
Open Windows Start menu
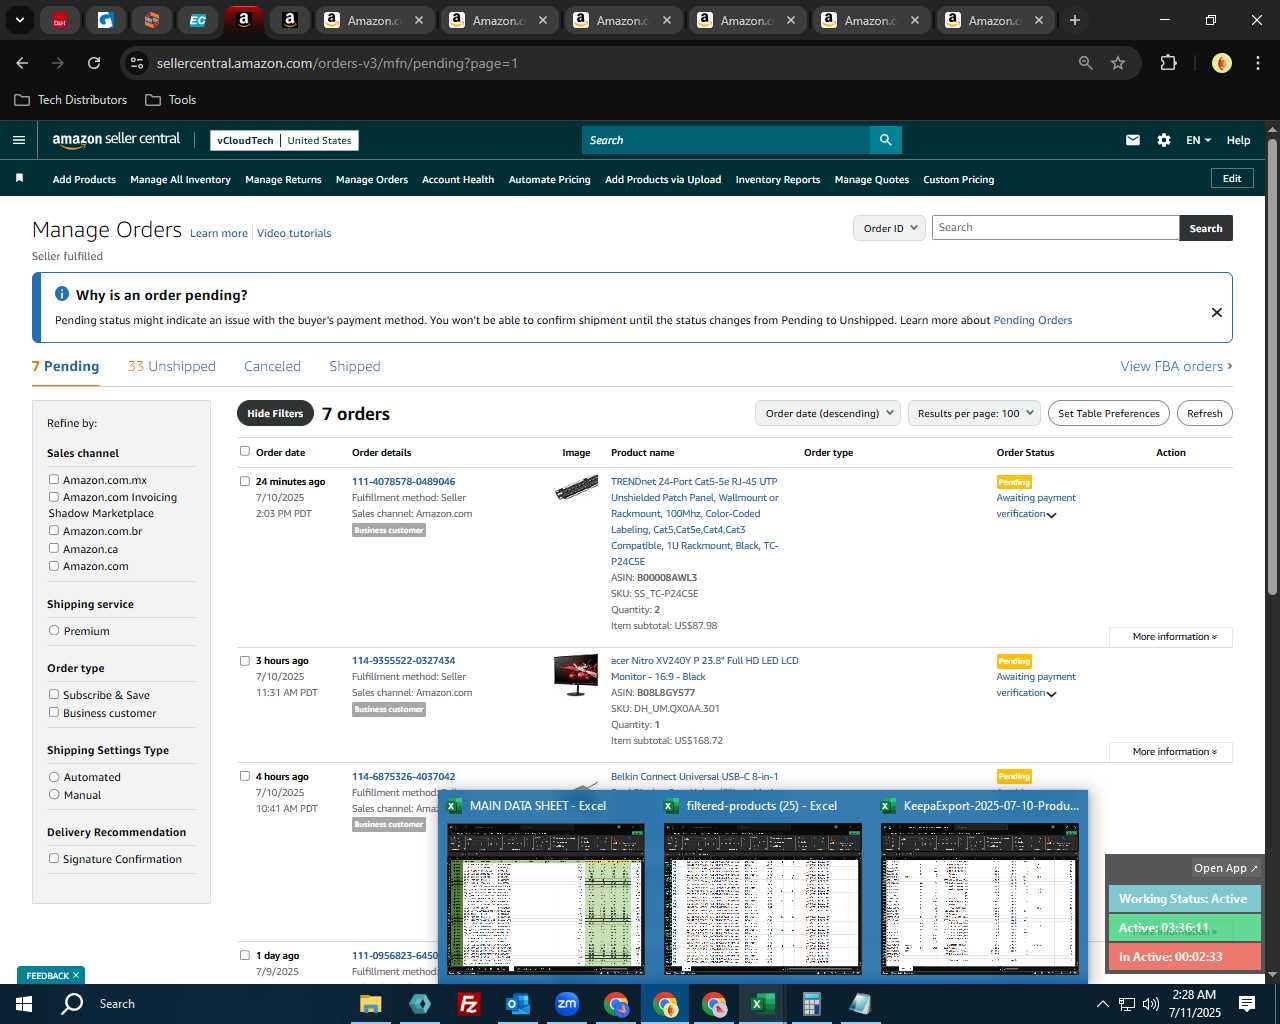pos(24,1004)
